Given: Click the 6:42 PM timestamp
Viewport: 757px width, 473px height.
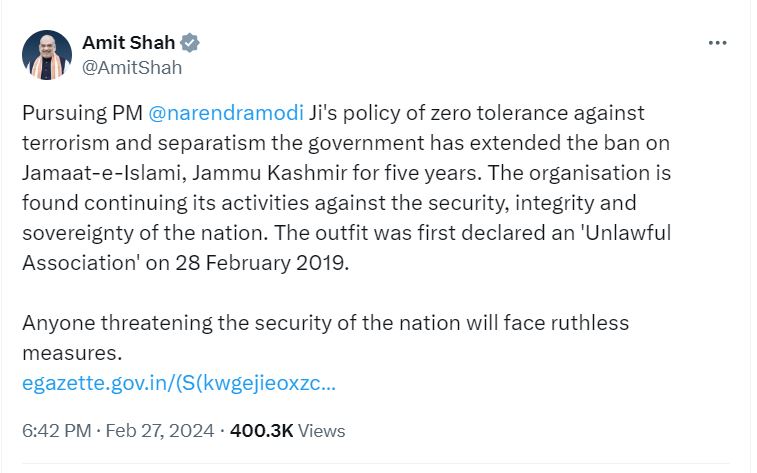Looking at the screenshot, I should [x=55, y=431].
